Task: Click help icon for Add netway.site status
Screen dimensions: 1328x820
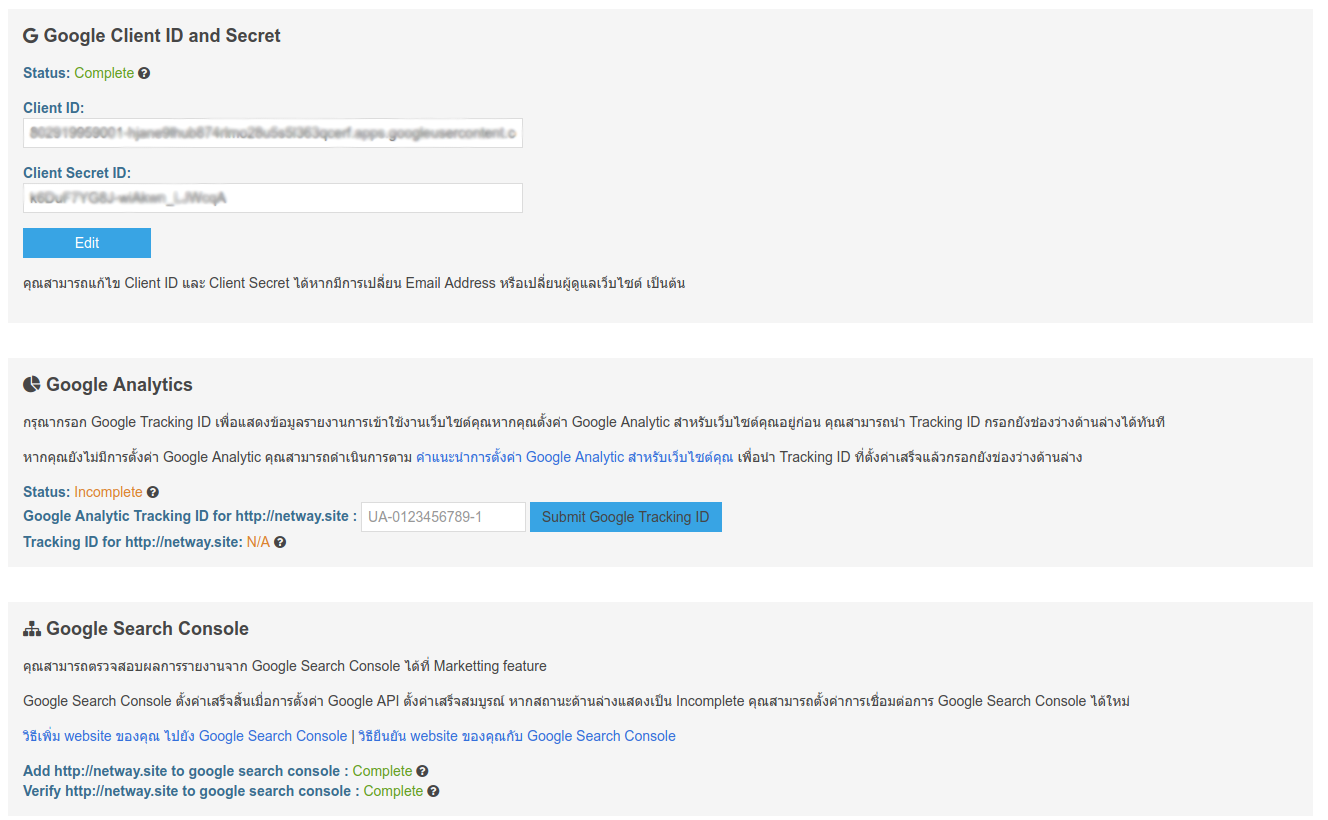Action: [x=423, y=771]
